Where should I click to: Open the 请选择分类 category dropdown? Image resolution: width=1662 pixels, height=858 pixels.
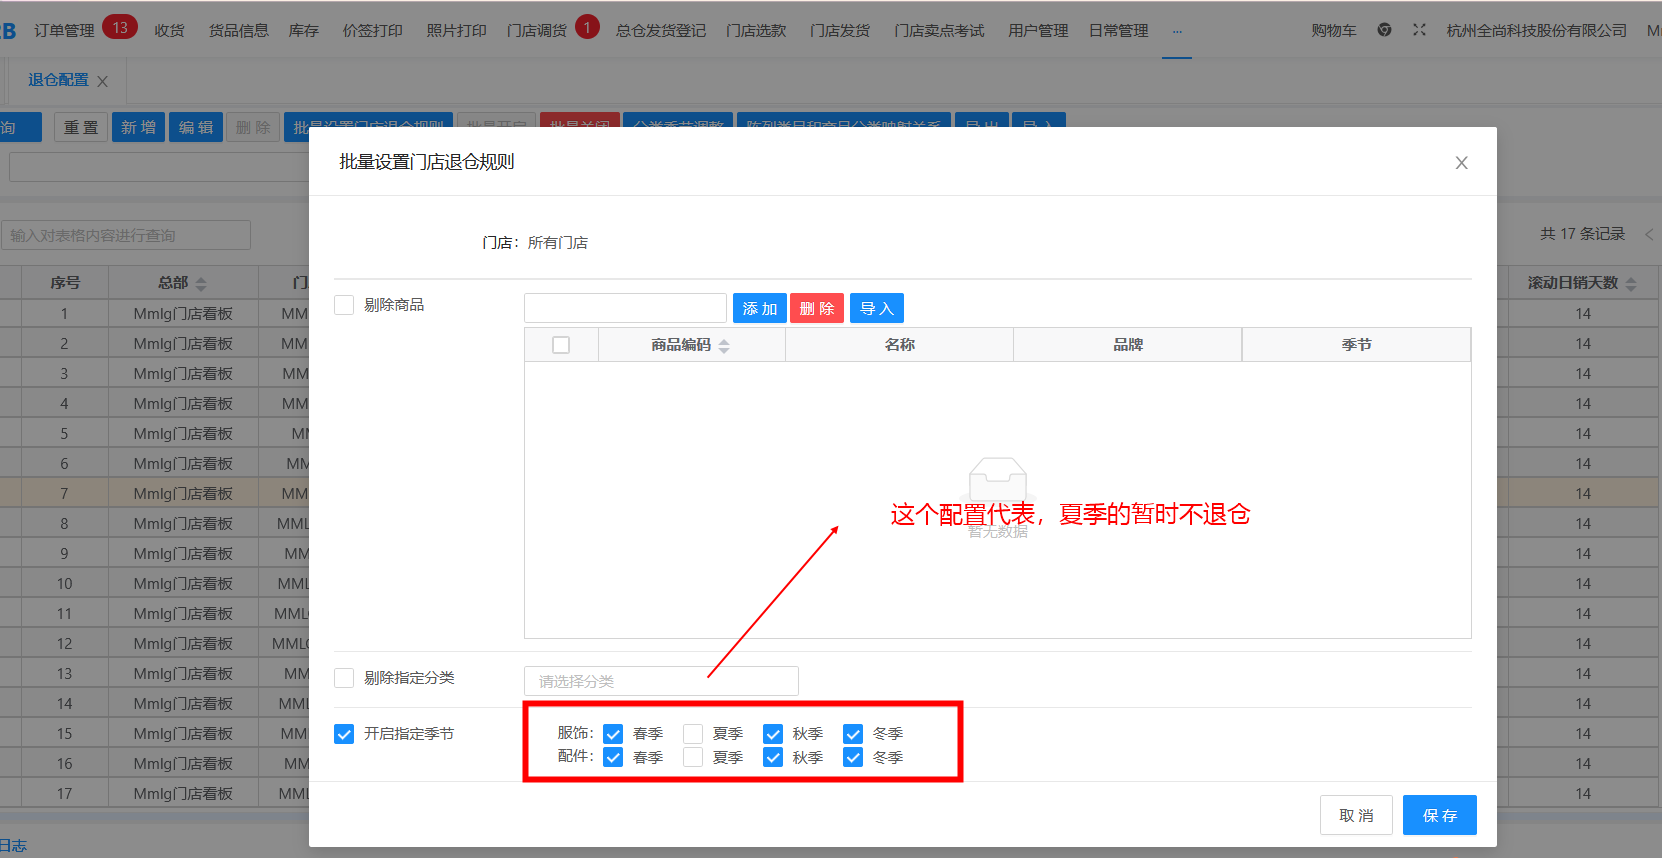(660, 681)
